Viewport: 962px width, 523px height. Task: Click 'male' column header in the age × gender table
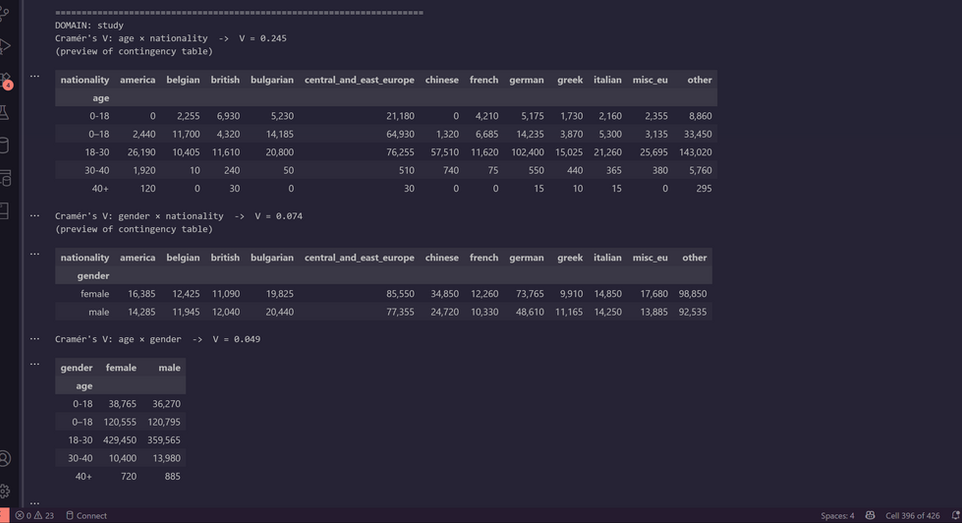[x=169, y=368]
